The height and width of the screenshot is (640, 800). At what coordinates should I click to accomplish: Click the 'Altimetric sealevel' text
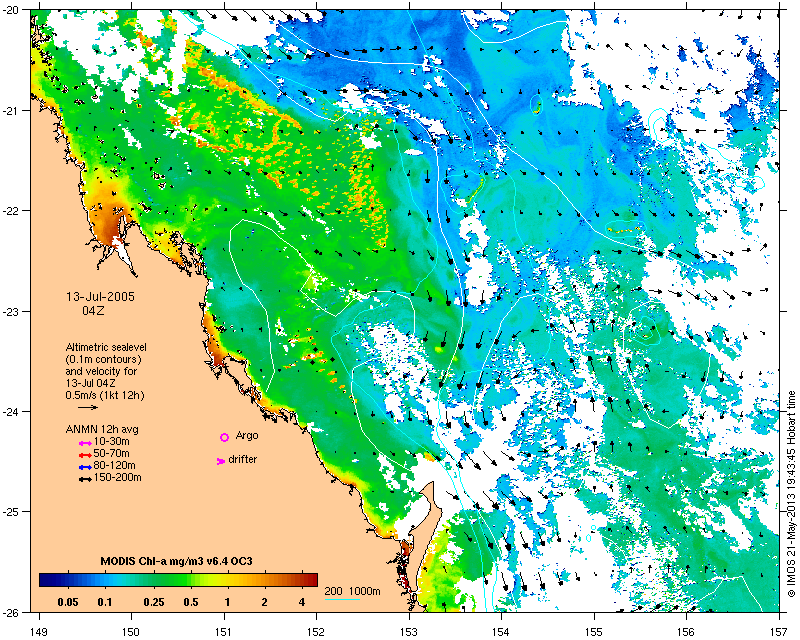point(106,347)
